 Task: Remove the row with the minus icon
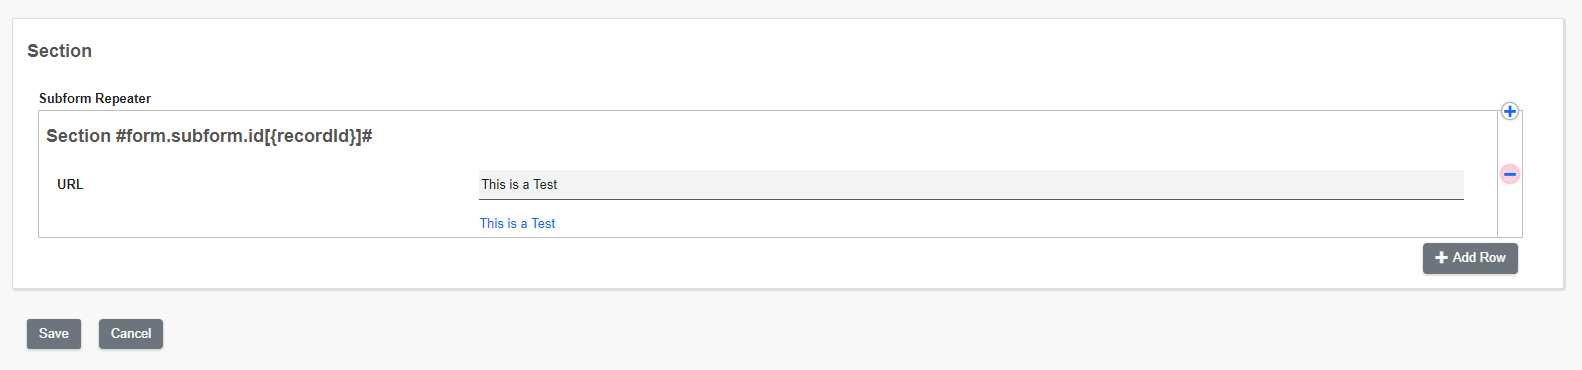pos(1509,174)
